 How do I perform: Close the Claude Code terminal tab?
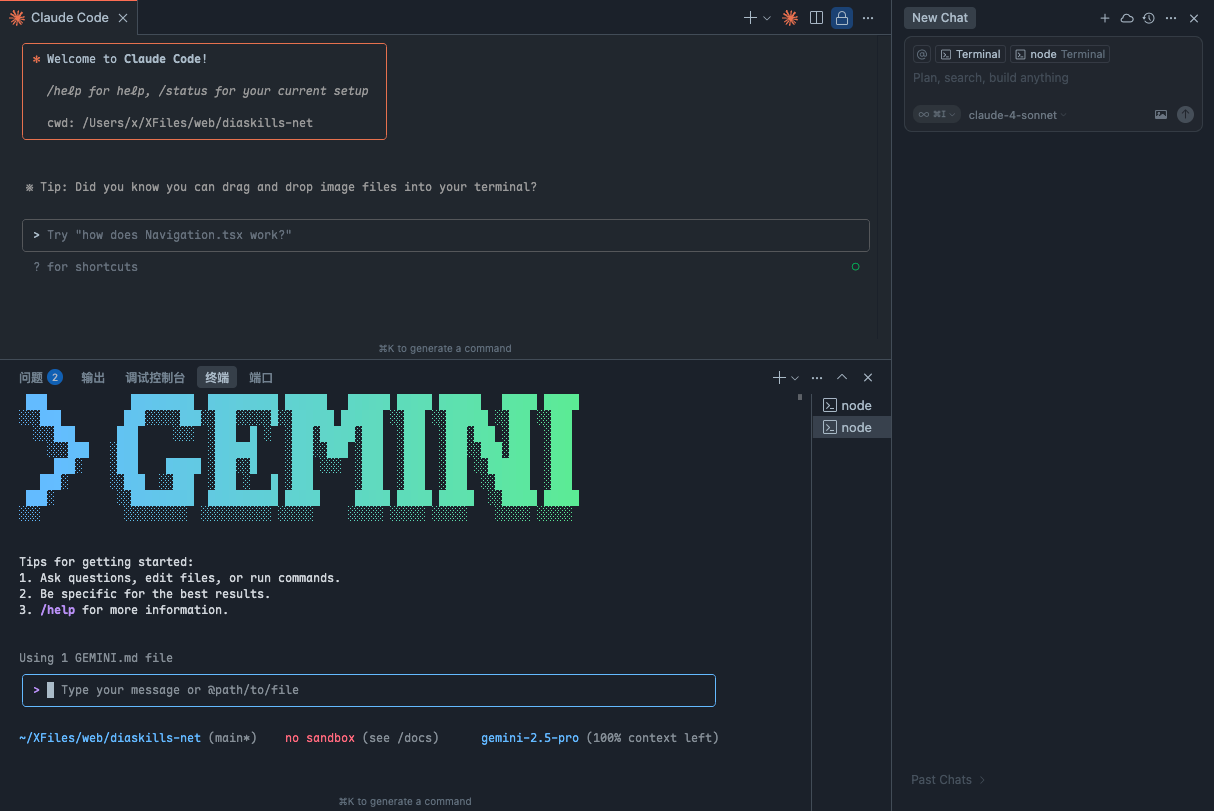(122, 18)
